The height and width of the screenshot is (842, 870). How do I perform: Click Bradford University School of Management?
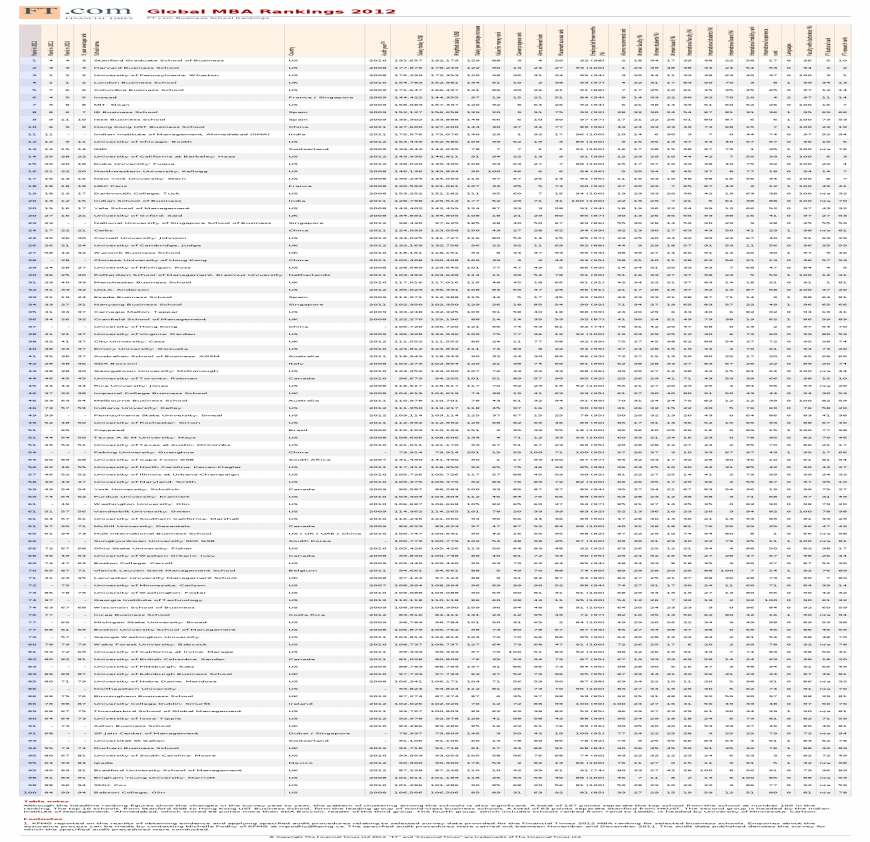click(x=167, y=770)
